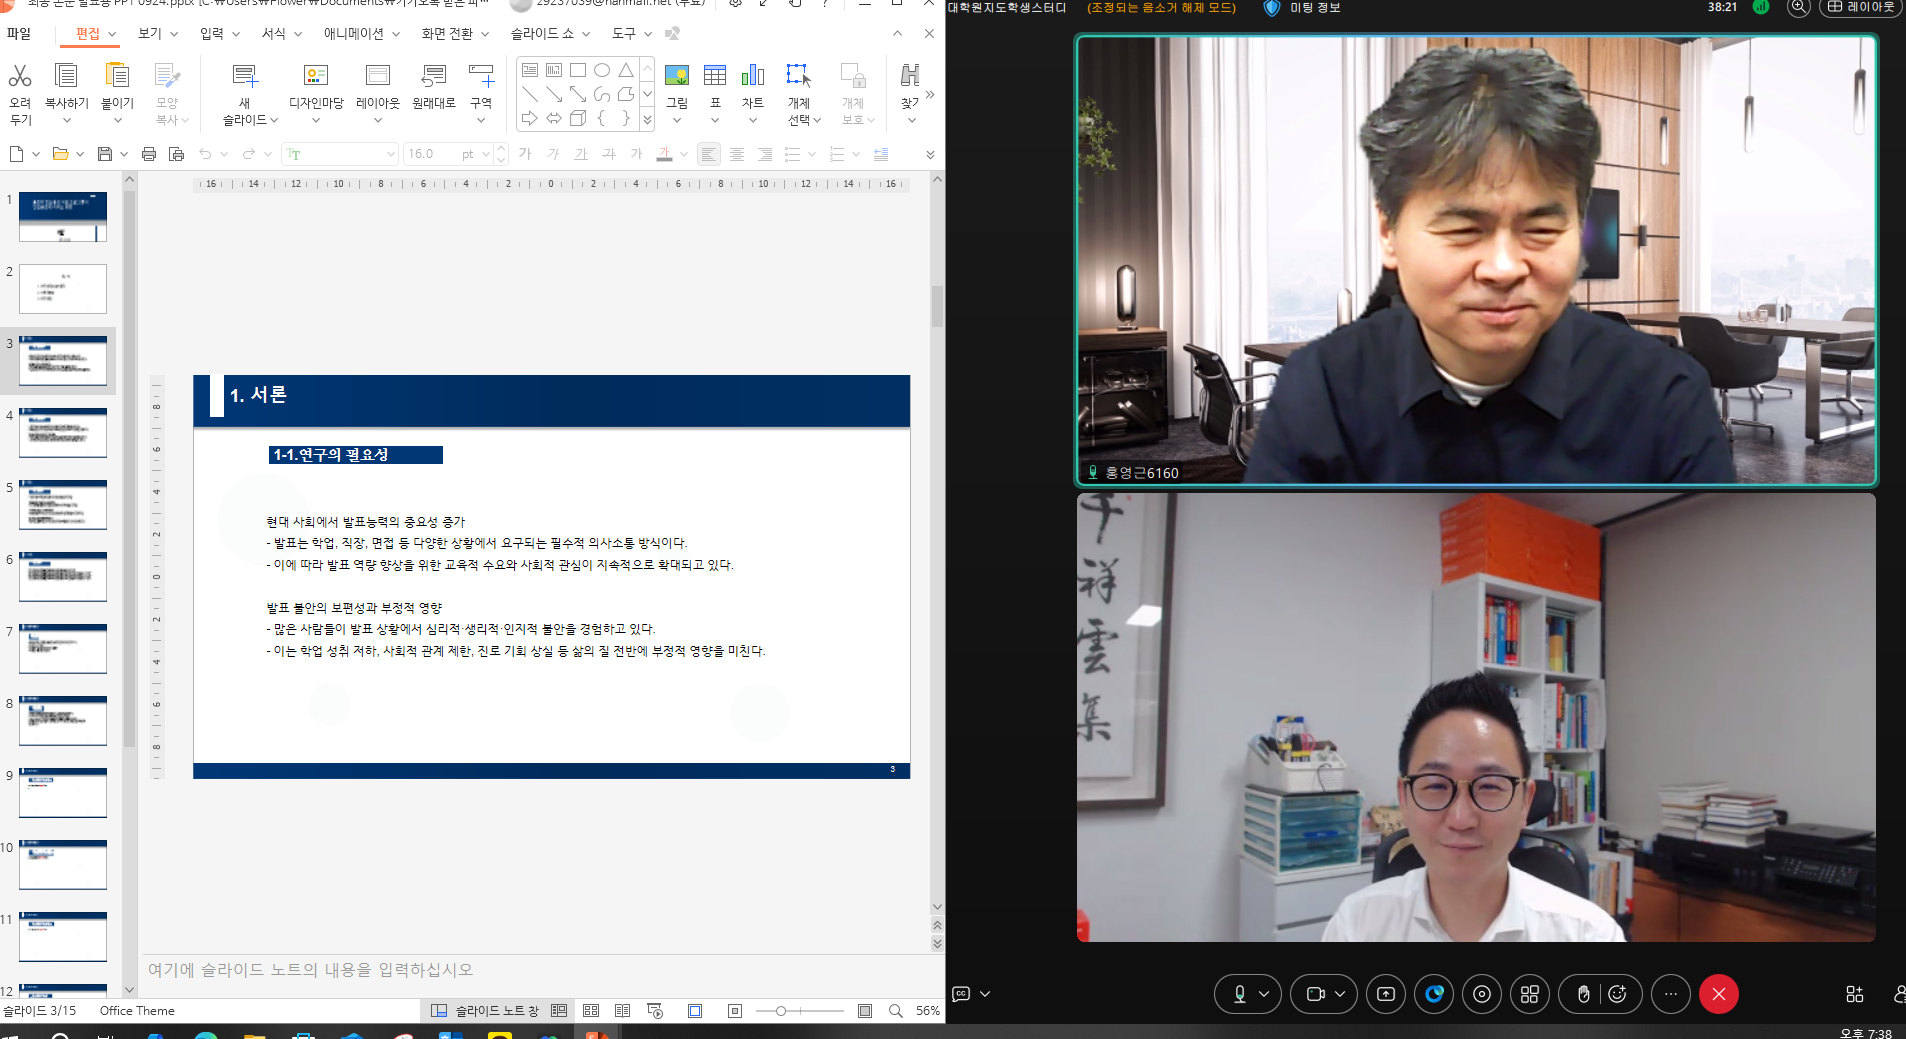
Task: Open the 슬라이드 쇼 menu
Action: pos(542,34)
